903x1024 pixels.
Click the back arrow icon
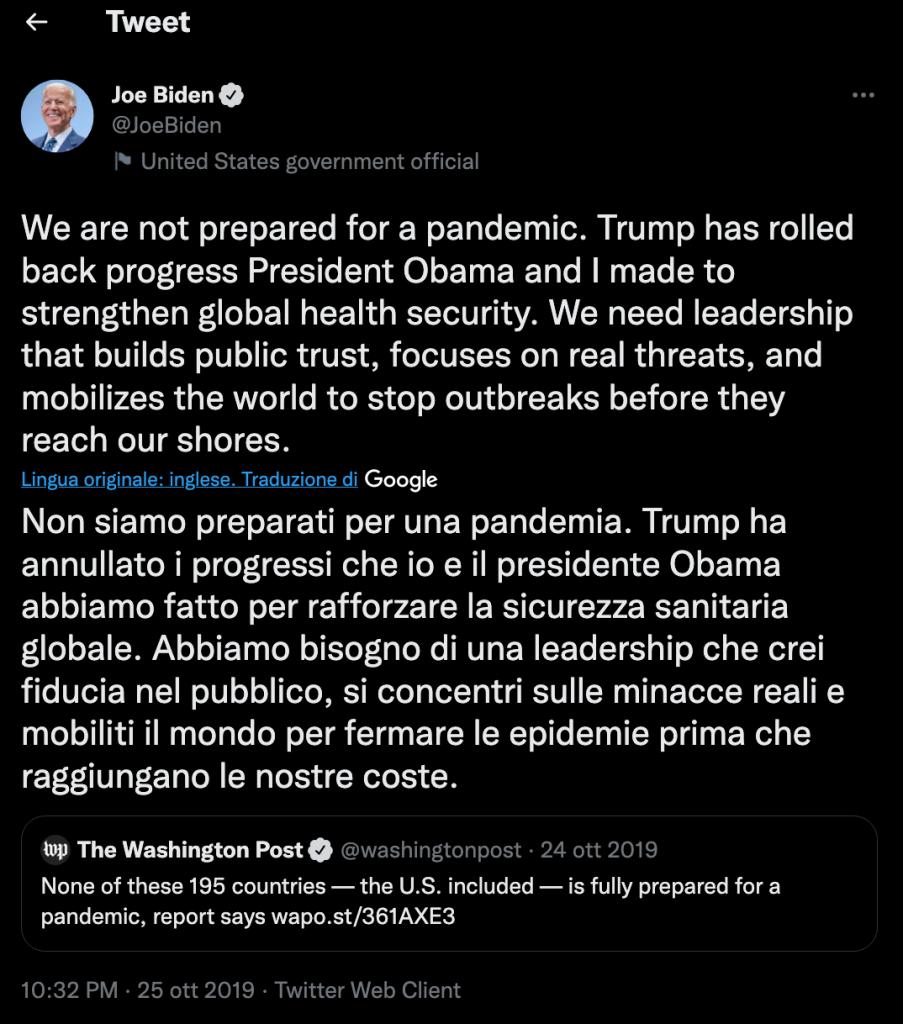37,22
